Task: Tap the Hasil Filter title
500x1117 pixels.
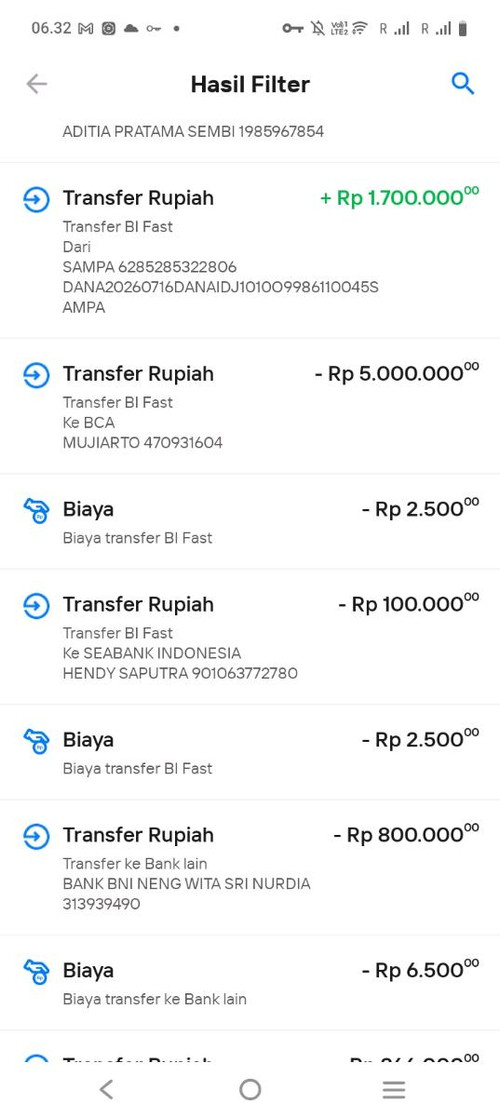Action: pyautogui.click(x=250, y=84)
